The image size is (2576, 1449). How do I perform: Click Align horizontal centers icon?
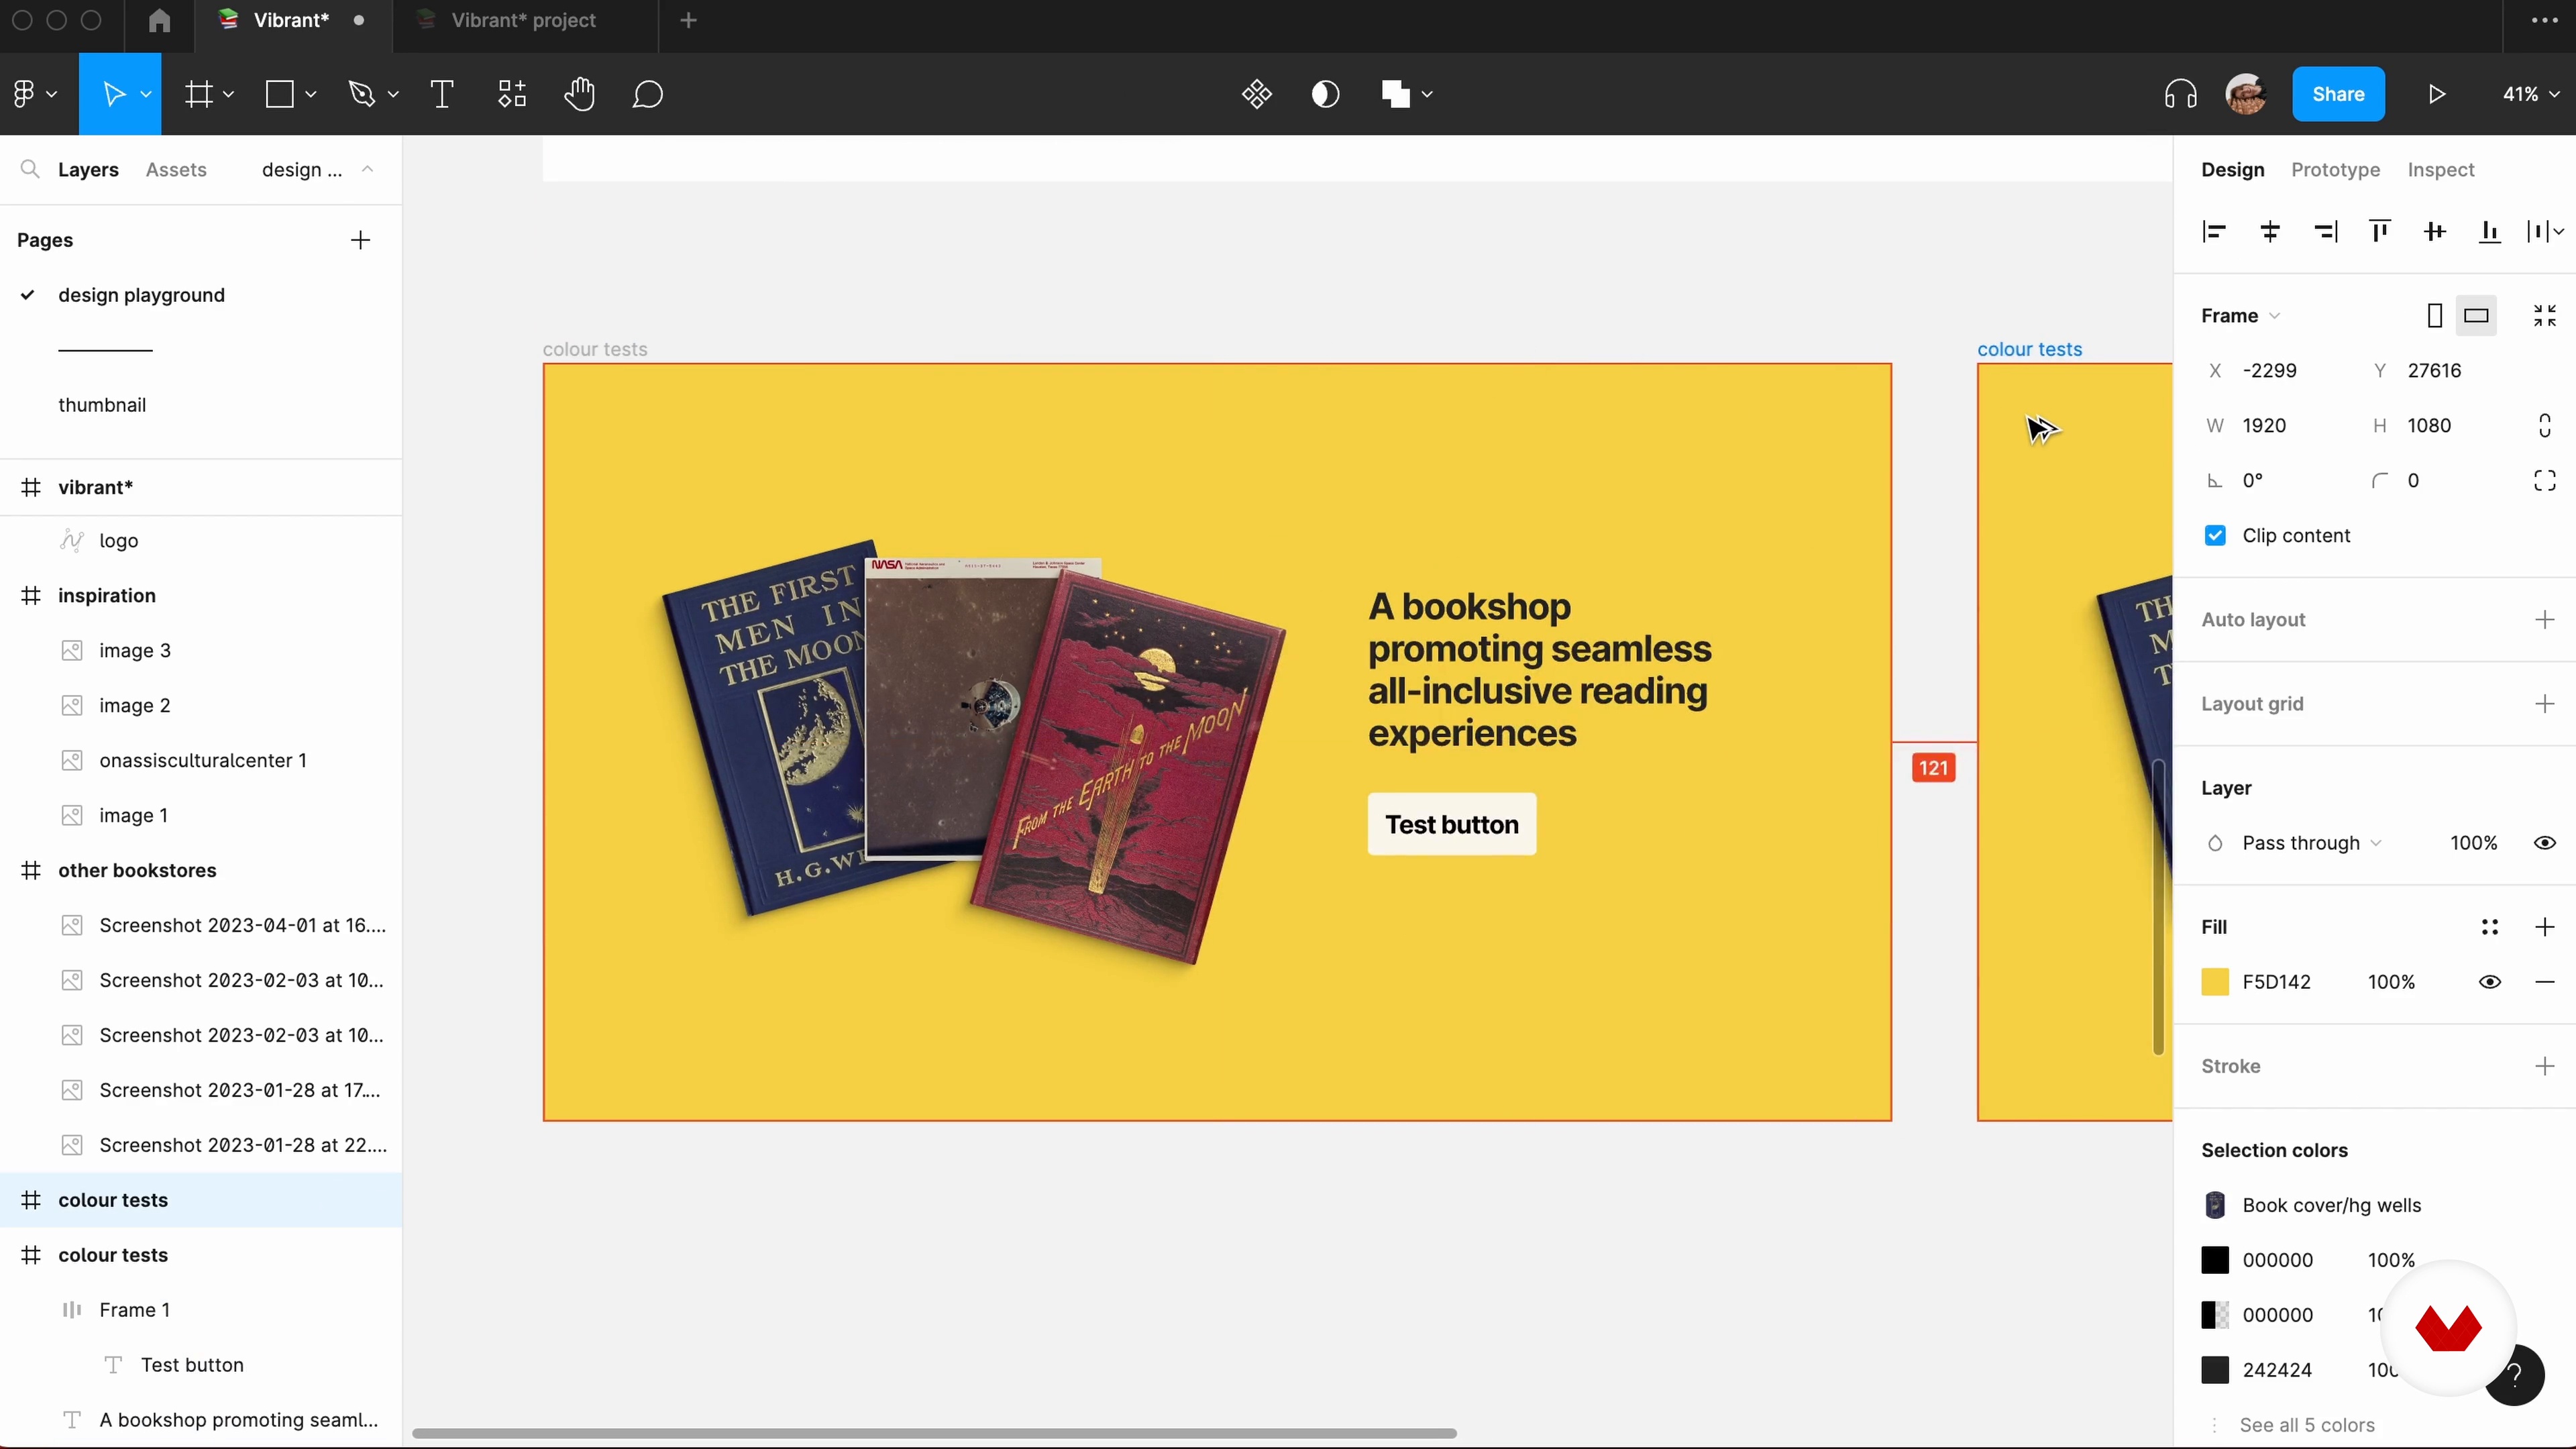point(2270,232)
